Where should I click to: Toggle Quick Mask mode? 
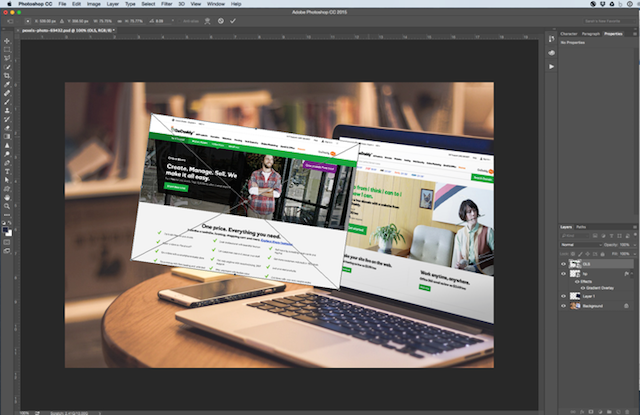click(7, 242)
